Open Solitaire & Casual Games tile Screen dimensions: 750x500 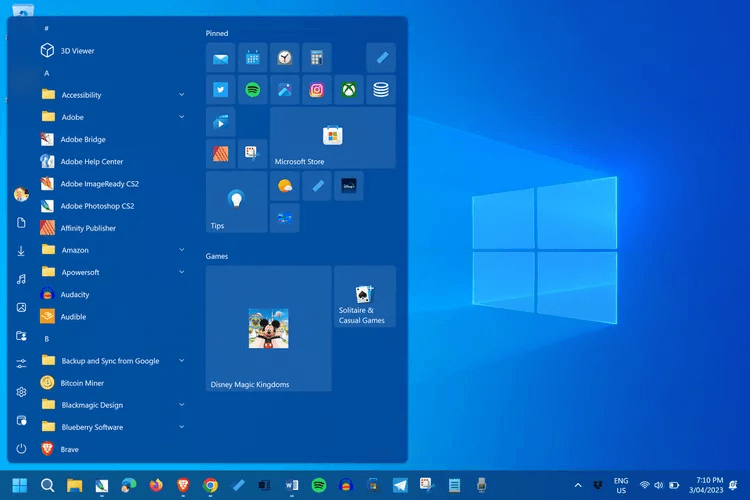click(365, 297)
